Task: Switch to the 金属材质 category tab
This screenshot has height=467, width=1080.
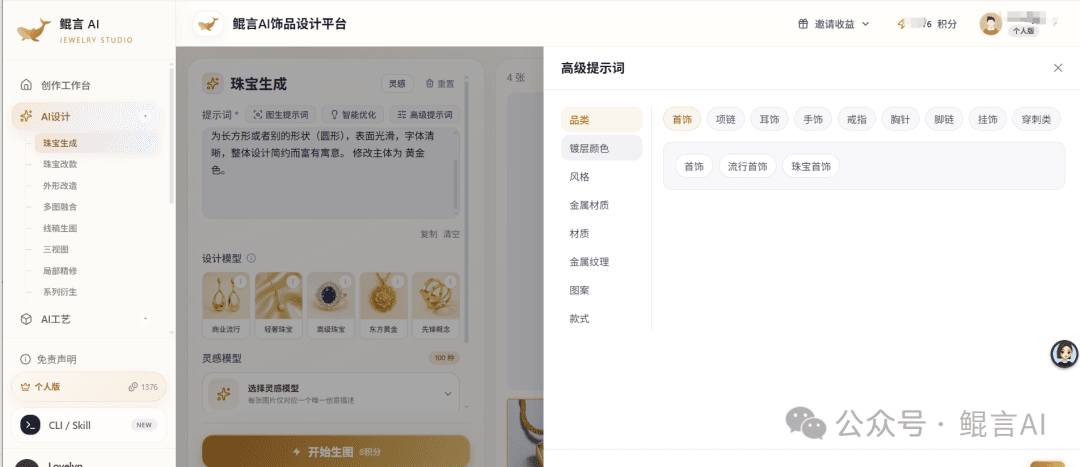Action: [601, 205]
